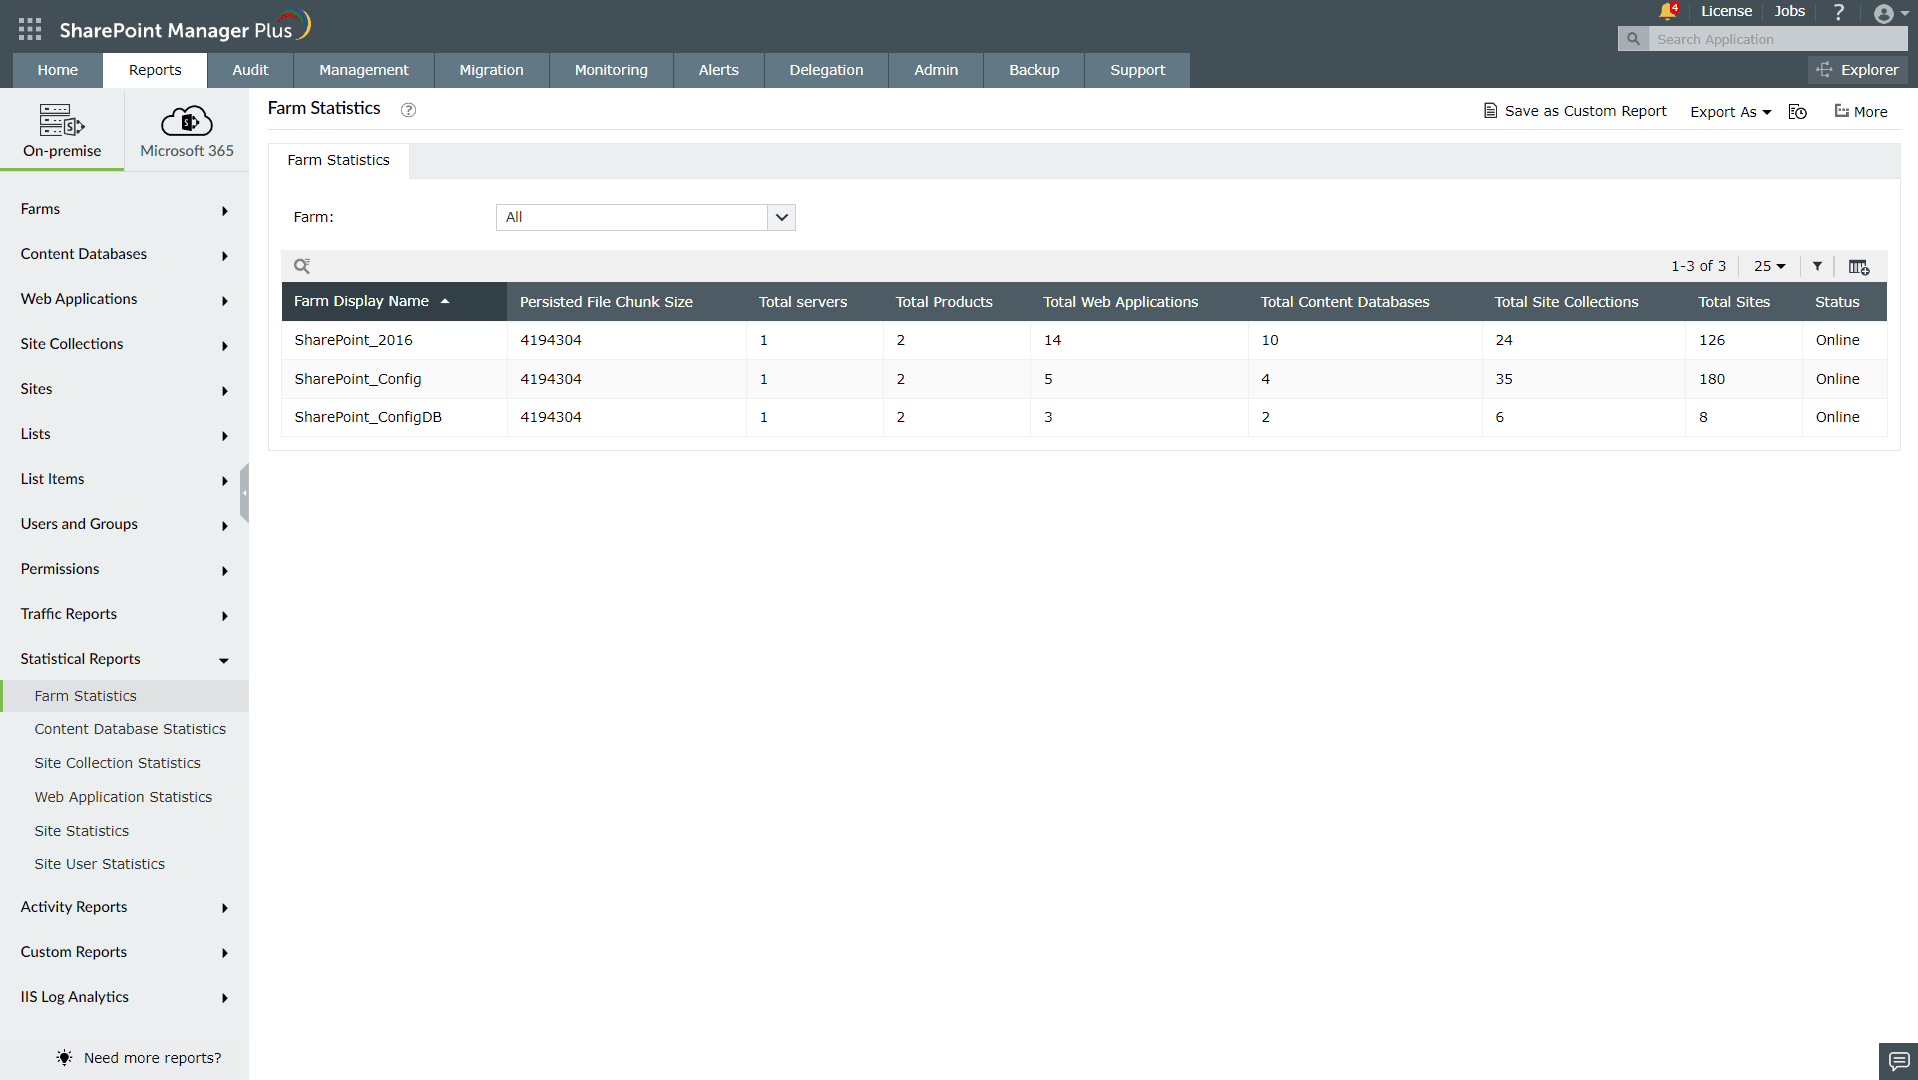Expand the Permissions section
Viewport: 1918px width, 1080px height.
pos(124,569)
